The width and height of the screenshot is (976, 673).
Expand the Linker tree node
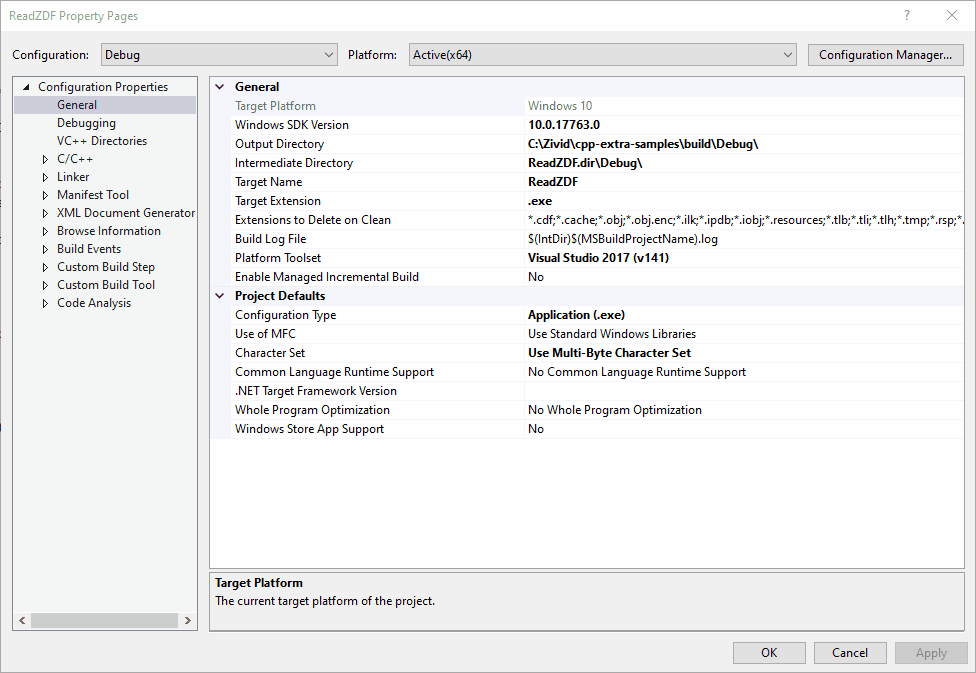coord(45,177)
